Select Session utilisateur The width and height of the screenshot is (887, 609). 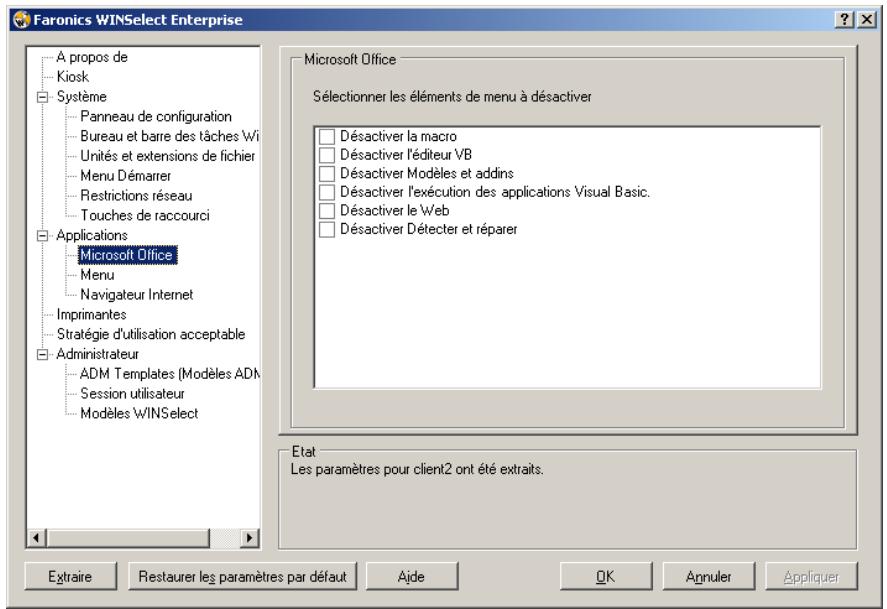click(x=132, y=394)
